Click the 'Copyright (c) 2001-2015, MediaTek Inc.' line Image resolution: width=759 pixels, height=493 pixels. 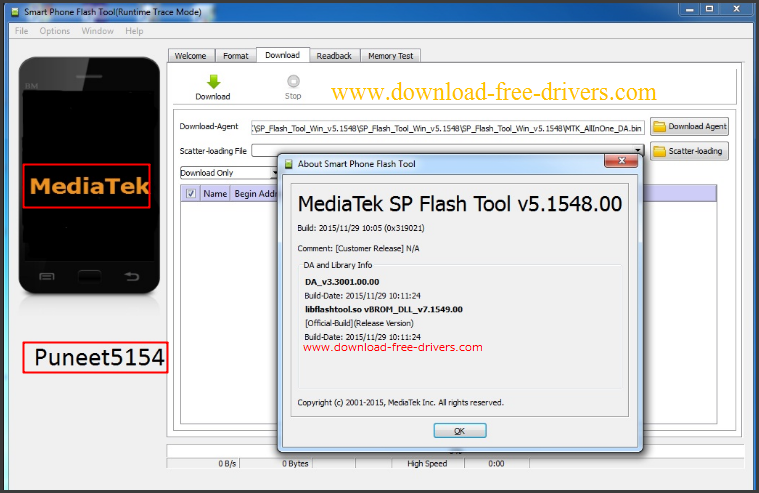[x=400, y=402]
